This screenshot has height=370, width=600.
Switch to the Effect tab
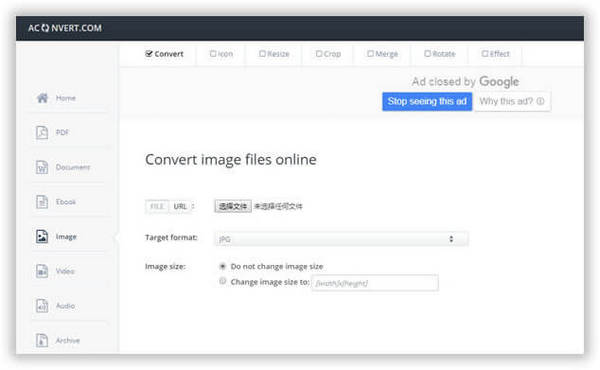tap(496, 54)
